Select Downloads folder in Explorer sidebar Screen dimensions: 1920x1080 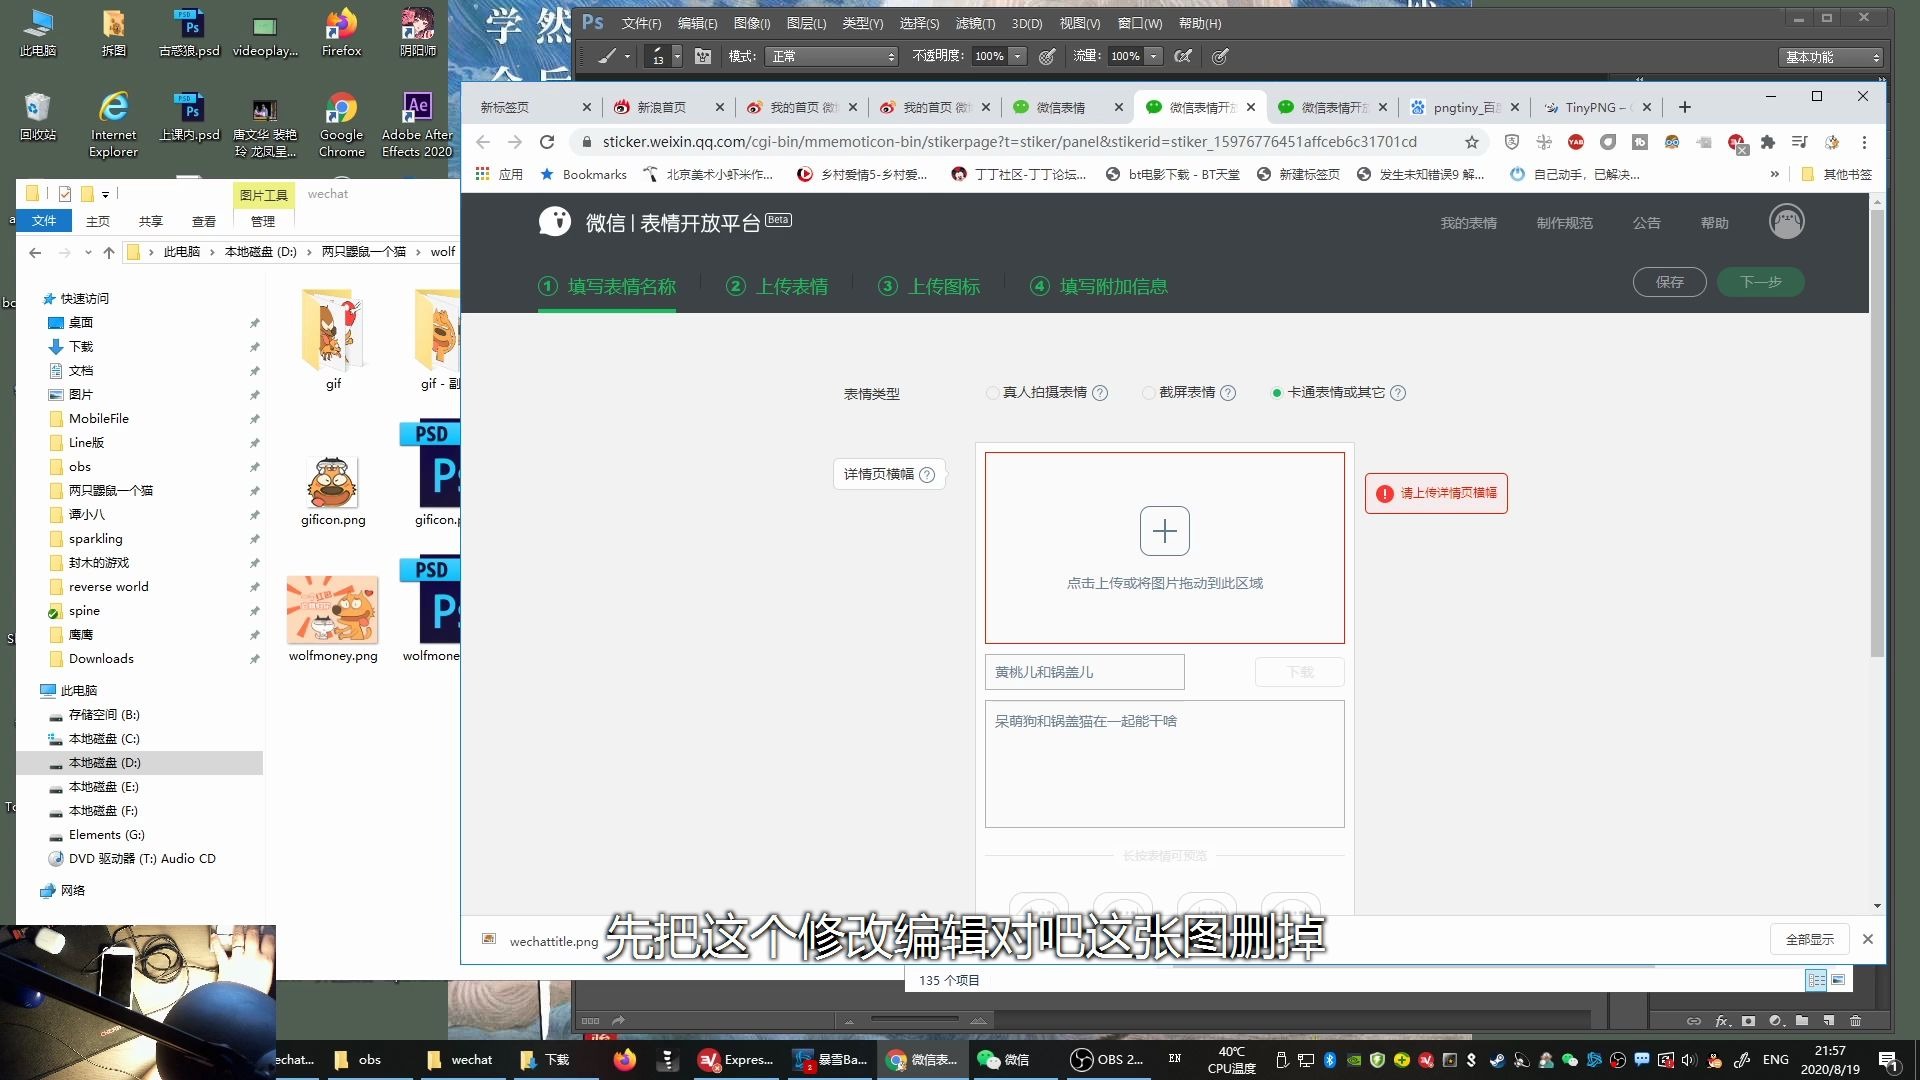pyautogui.click(x=101, y=659)
